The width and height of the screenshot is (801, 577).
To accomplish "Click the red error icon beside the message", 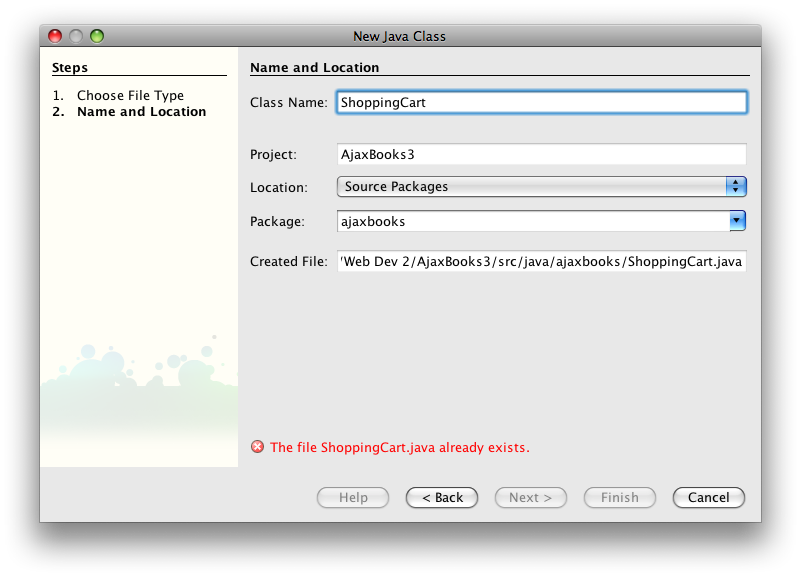I will click(257, 447).
